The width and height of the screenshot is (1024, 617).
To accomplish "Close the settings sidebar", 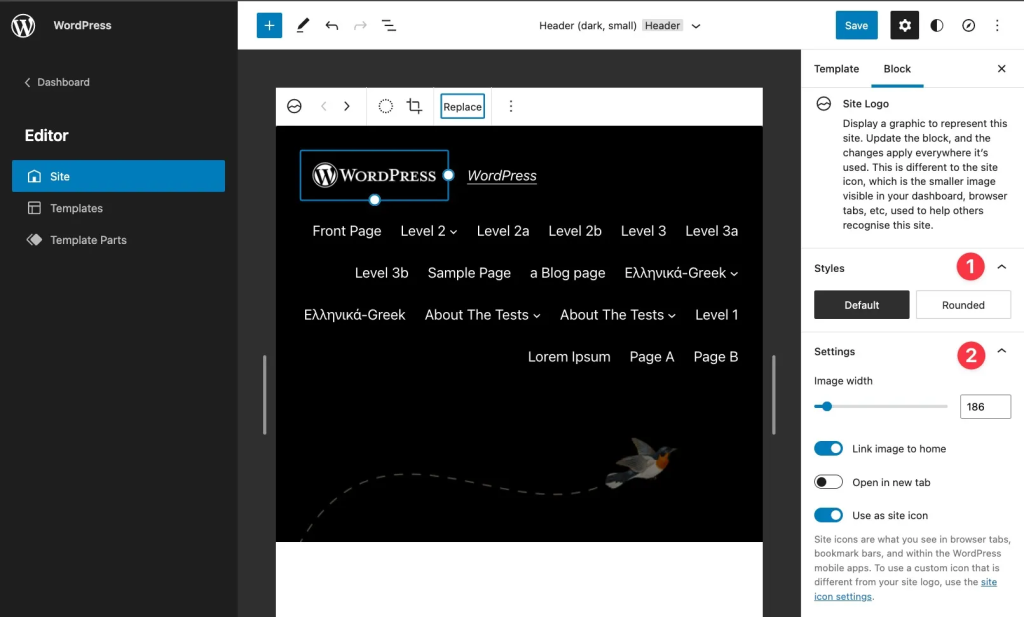I will point(1001,69).
